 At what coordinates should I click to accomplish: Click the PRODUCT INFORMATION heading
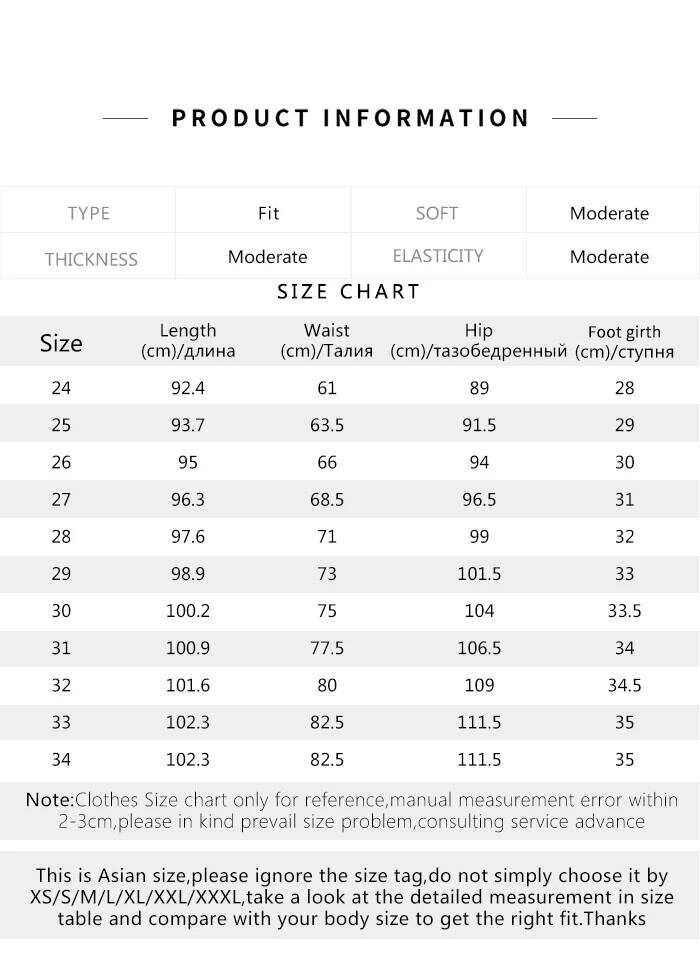pos(350,118)
